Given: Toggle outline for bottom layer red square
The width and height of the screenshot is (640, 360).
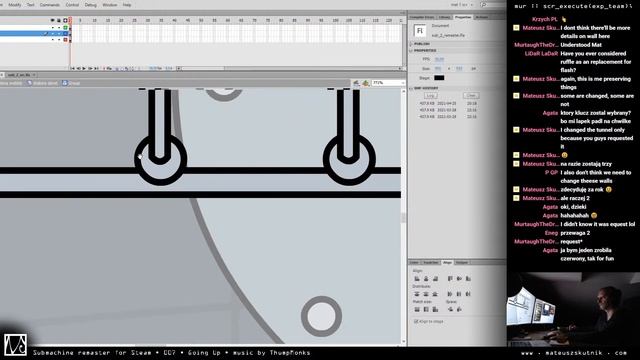Looking at the screenshot, I should pos(65,40).
